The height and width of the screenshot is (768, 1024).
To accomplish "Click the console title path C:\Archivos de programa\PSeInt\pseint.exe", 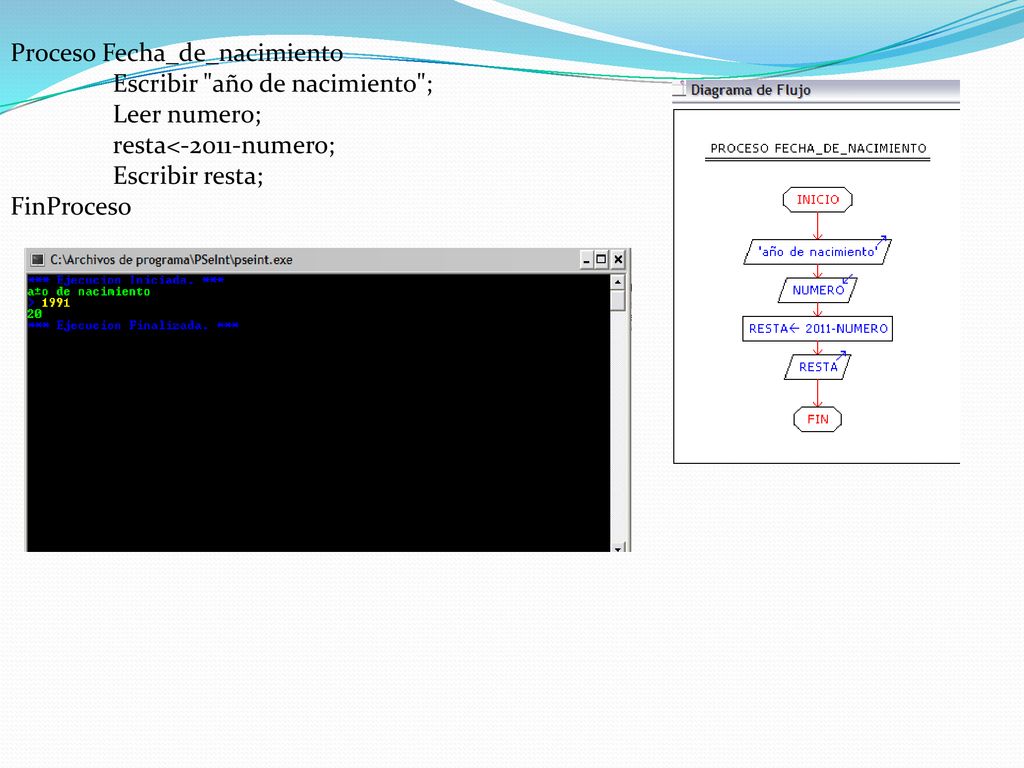I will click(171, 260).
